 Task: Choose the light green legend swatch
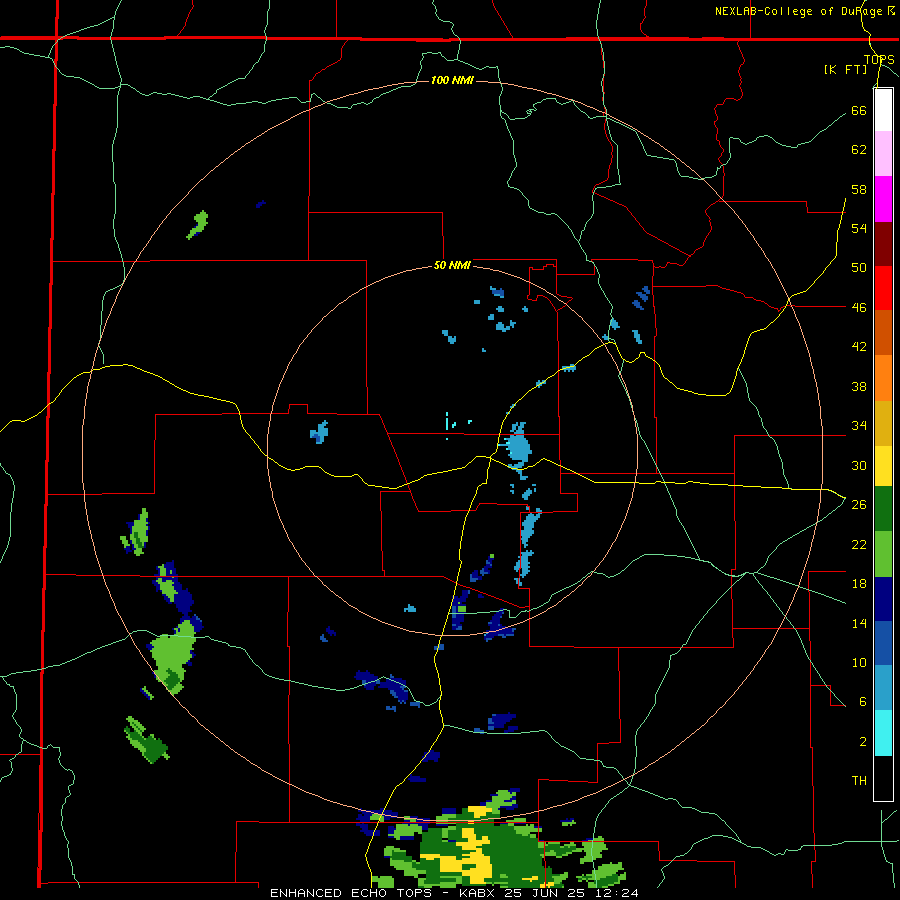tap(883, 554)
